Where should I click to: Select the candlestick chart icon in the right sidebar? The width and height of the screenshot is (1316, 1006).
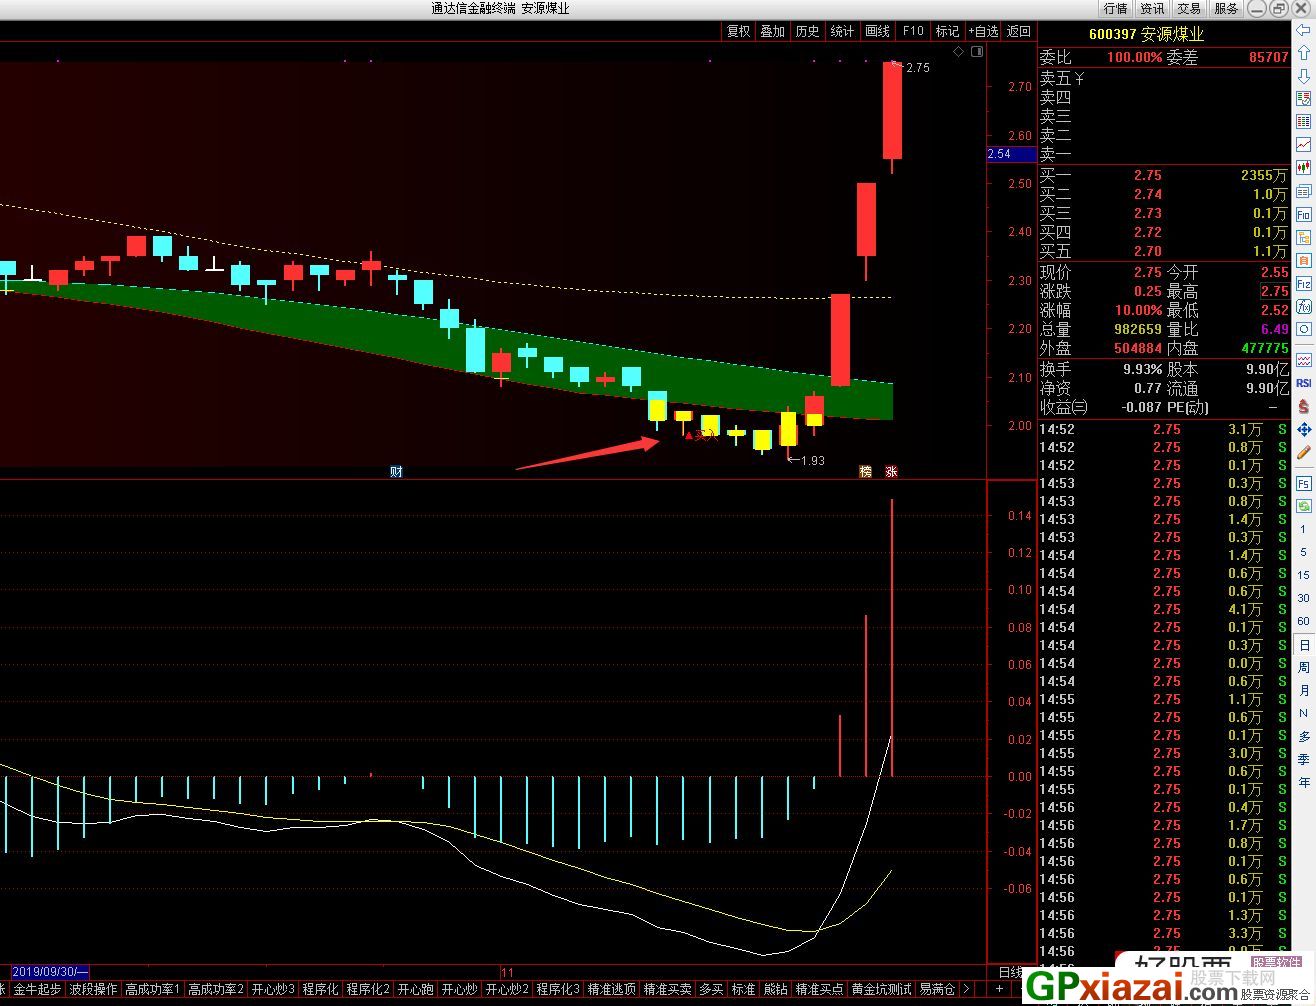coord(1303,168)
